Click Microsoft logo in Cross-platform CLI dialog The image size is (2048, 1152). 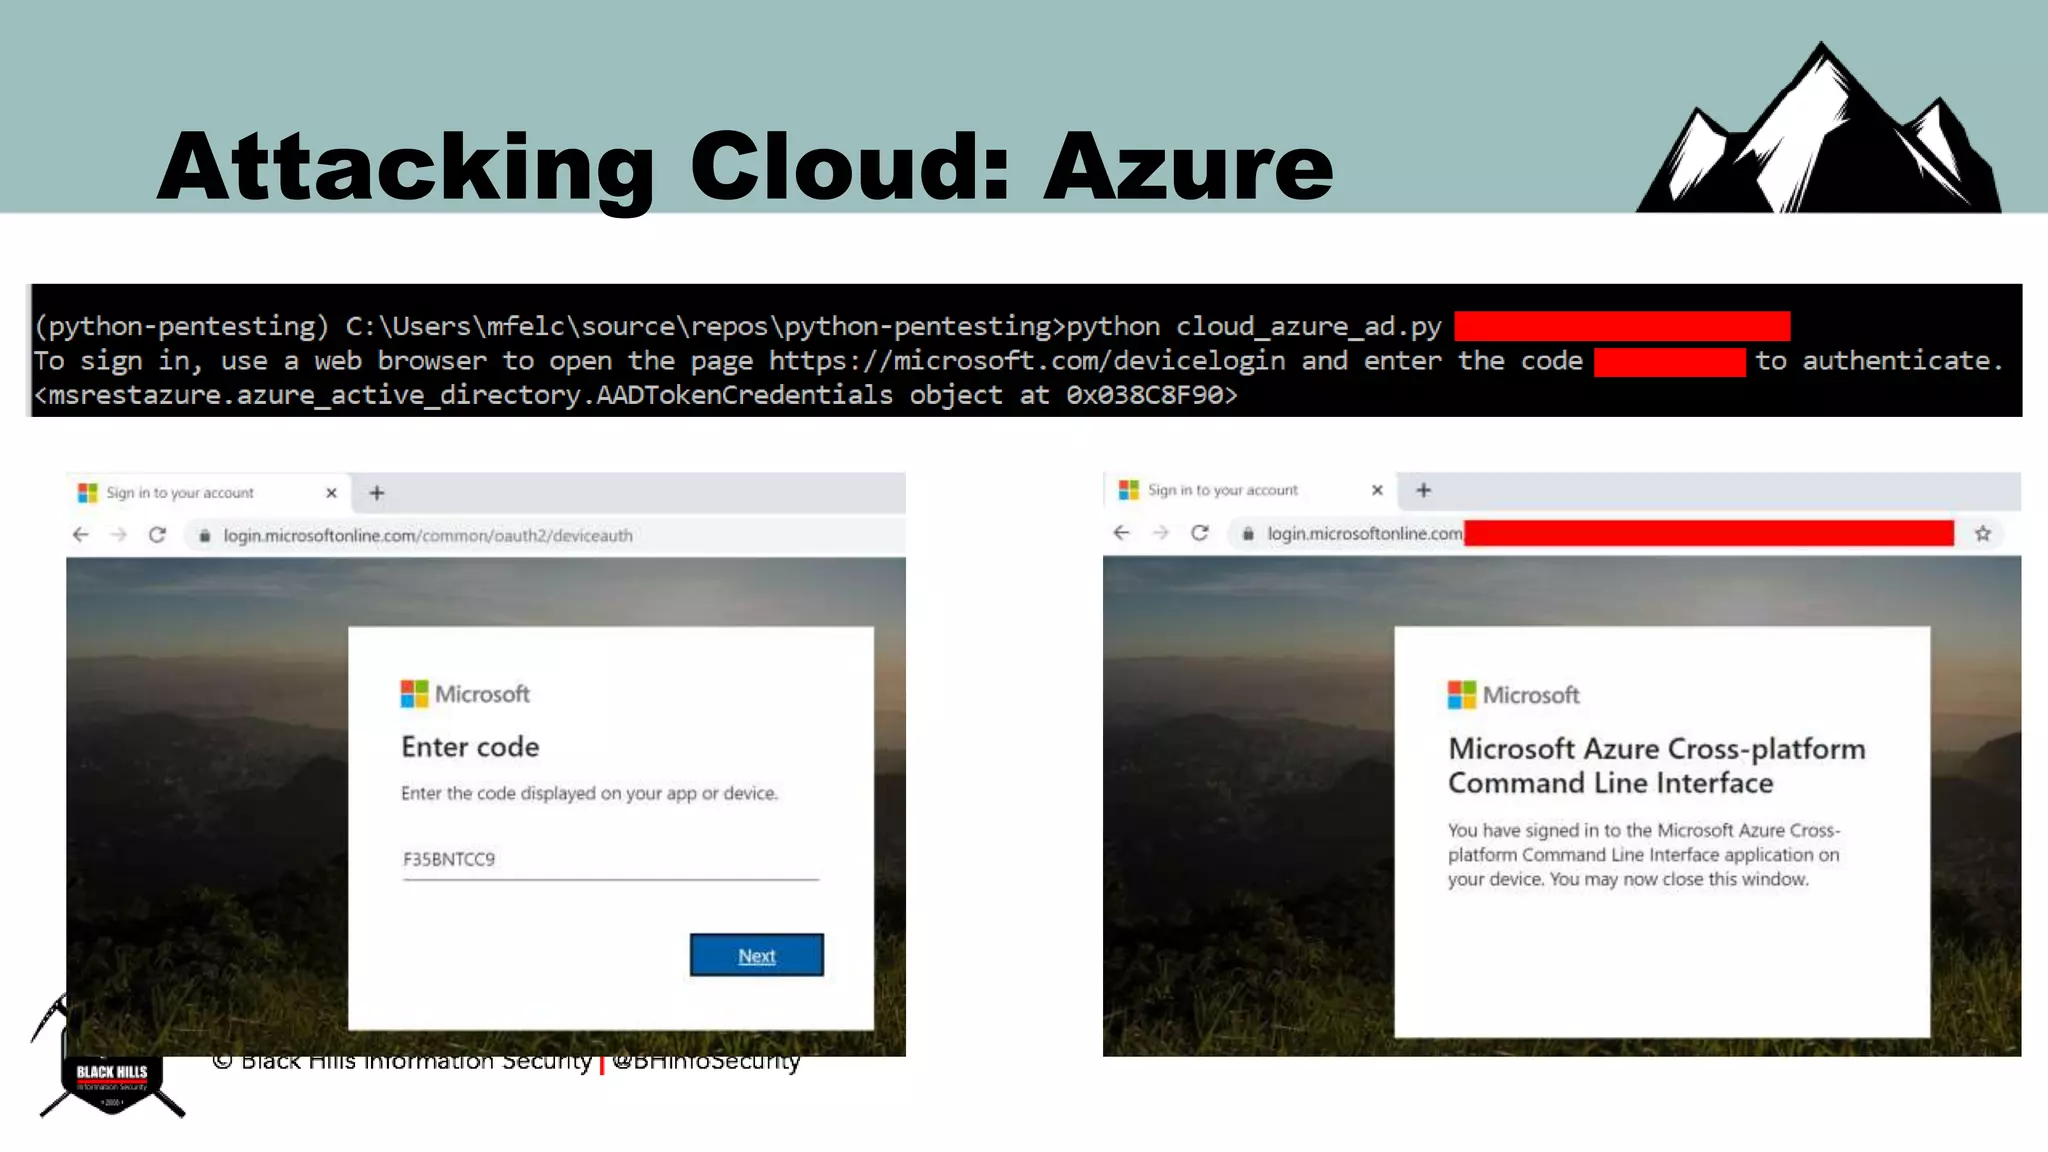pyautogui.click(x=1513, y=695)
